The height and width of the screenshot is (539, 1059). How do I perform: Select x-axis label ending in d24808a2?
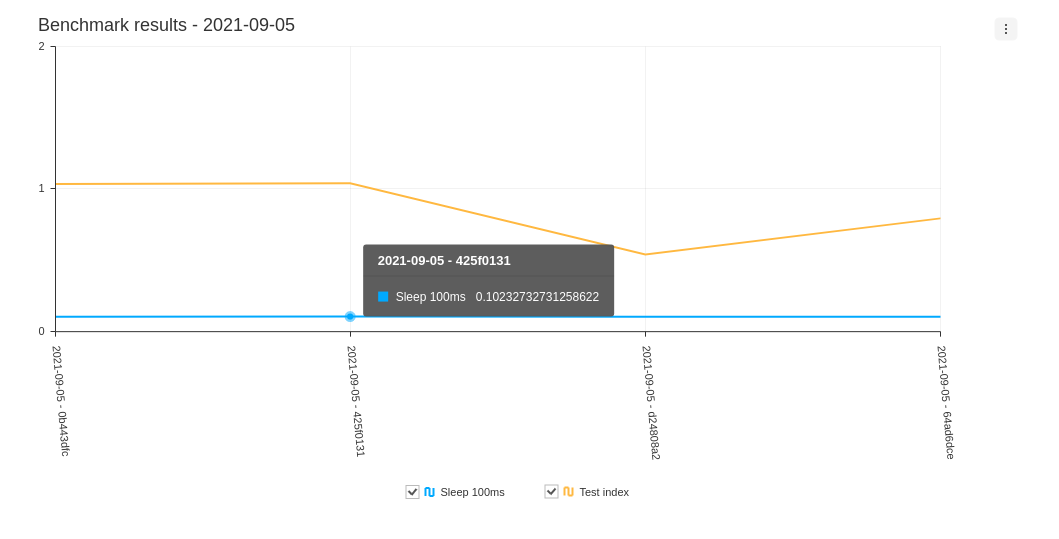coord(652,402)
